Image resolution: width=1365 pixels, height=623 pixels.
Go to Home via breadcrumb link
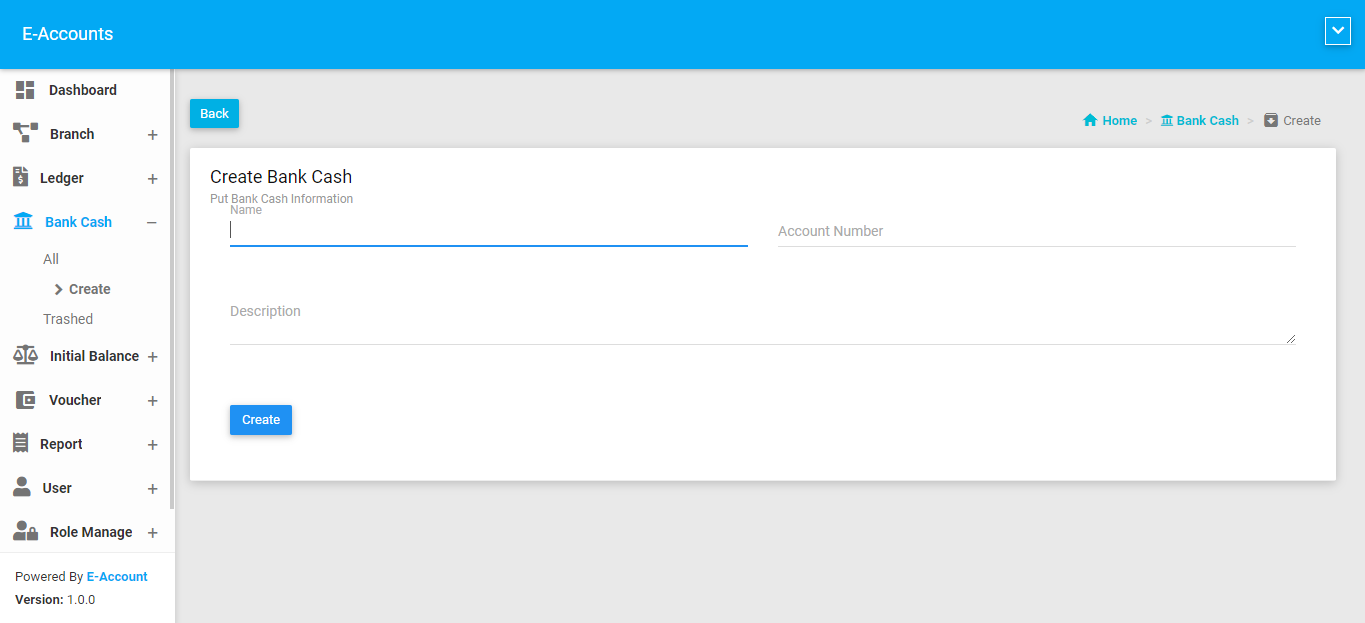1110,120
